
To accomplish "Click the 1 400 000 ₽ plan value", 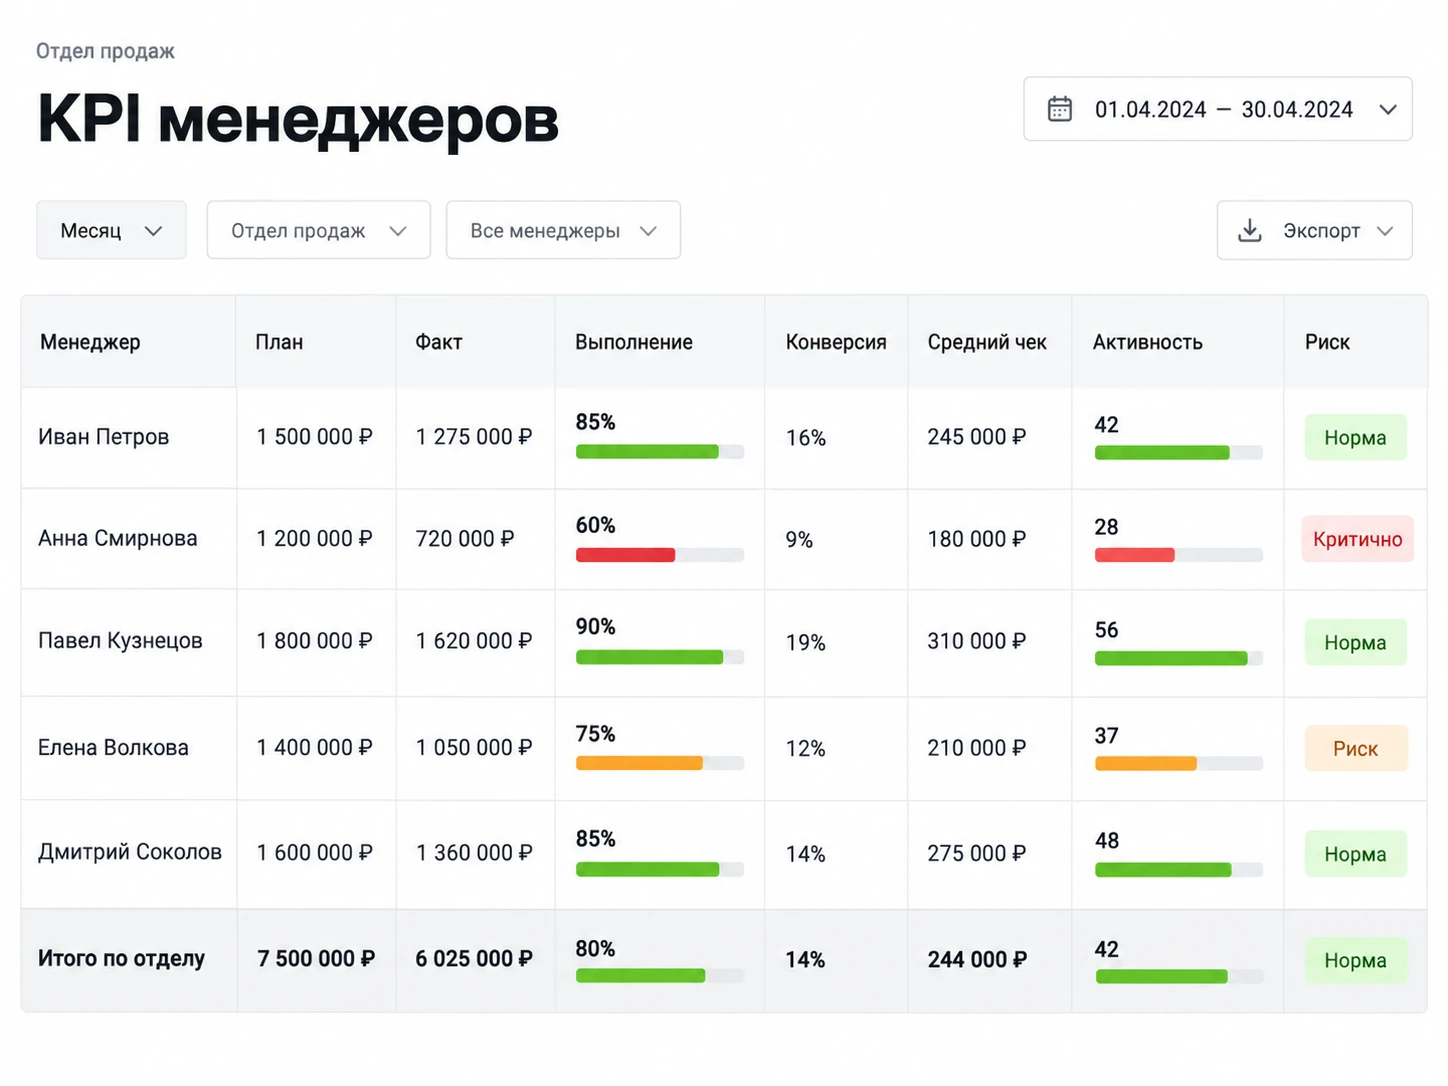I will click(x=314, y=747).
